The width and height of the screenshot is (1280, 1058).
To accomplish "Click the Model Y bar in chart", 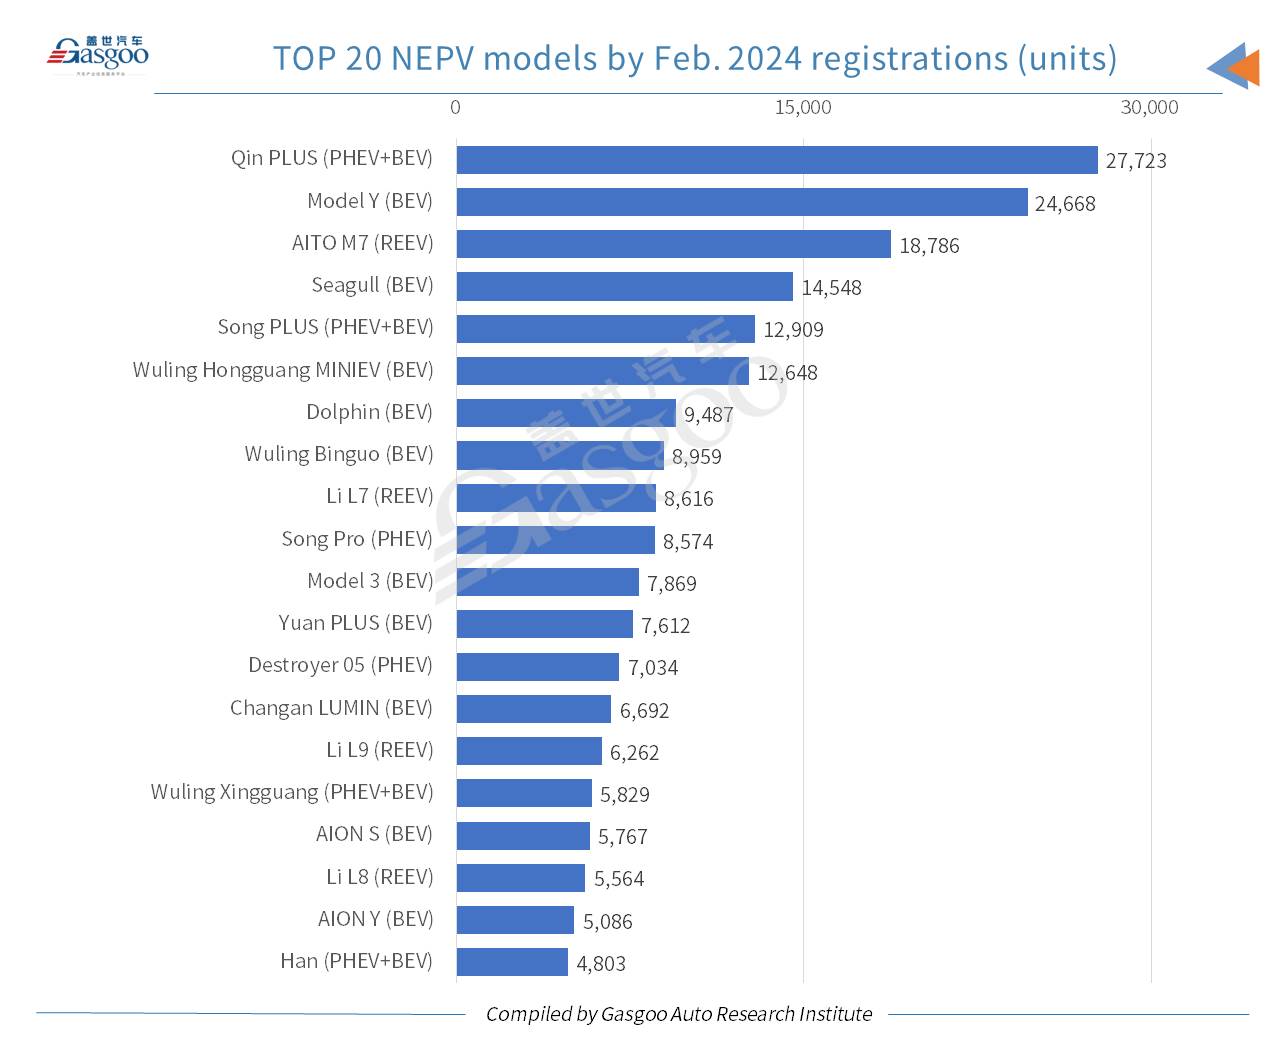I will pyautogui.click(x=742, y=202).
